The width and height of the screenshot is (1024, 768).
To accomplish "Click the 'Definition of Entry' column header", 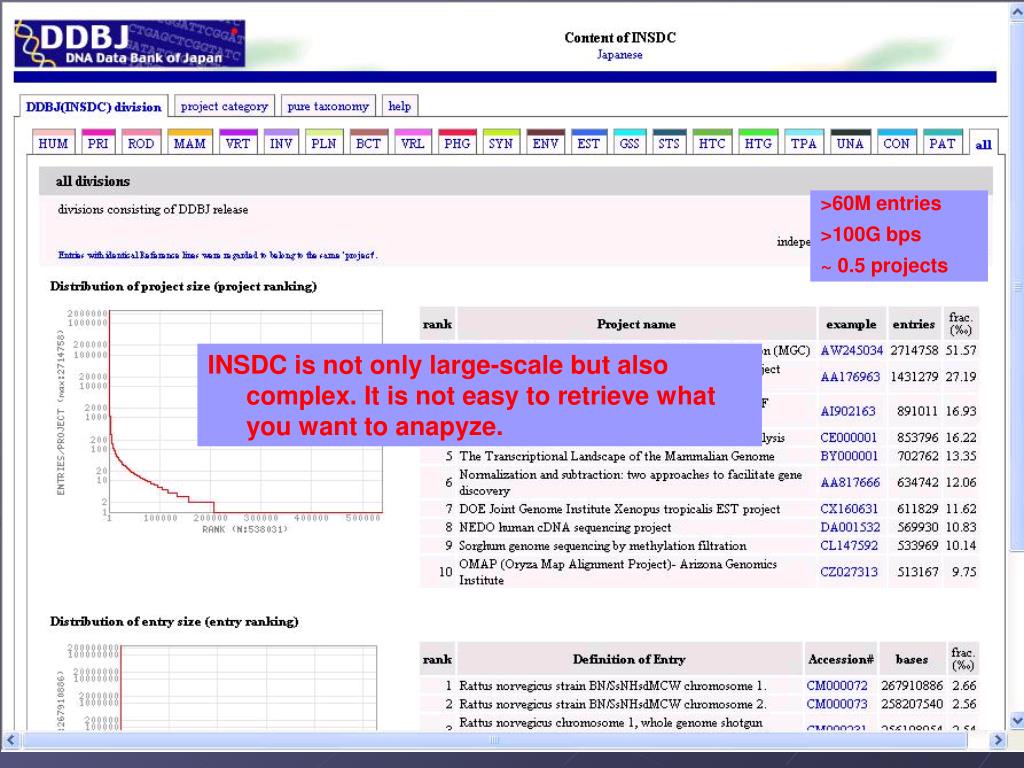I will point(629,659).
